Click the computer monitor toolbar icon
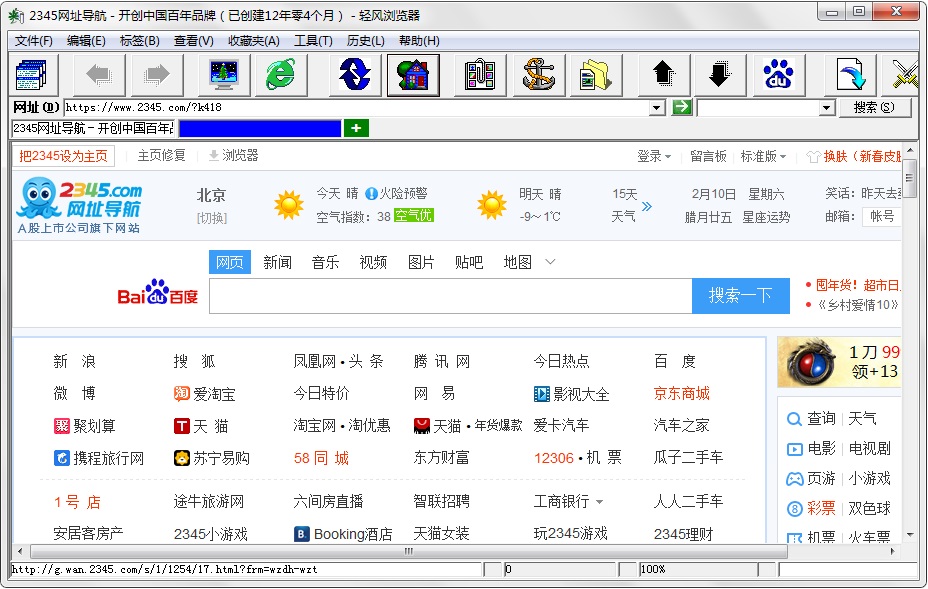Viewport: 928px width, 589px height. [224, 75]
